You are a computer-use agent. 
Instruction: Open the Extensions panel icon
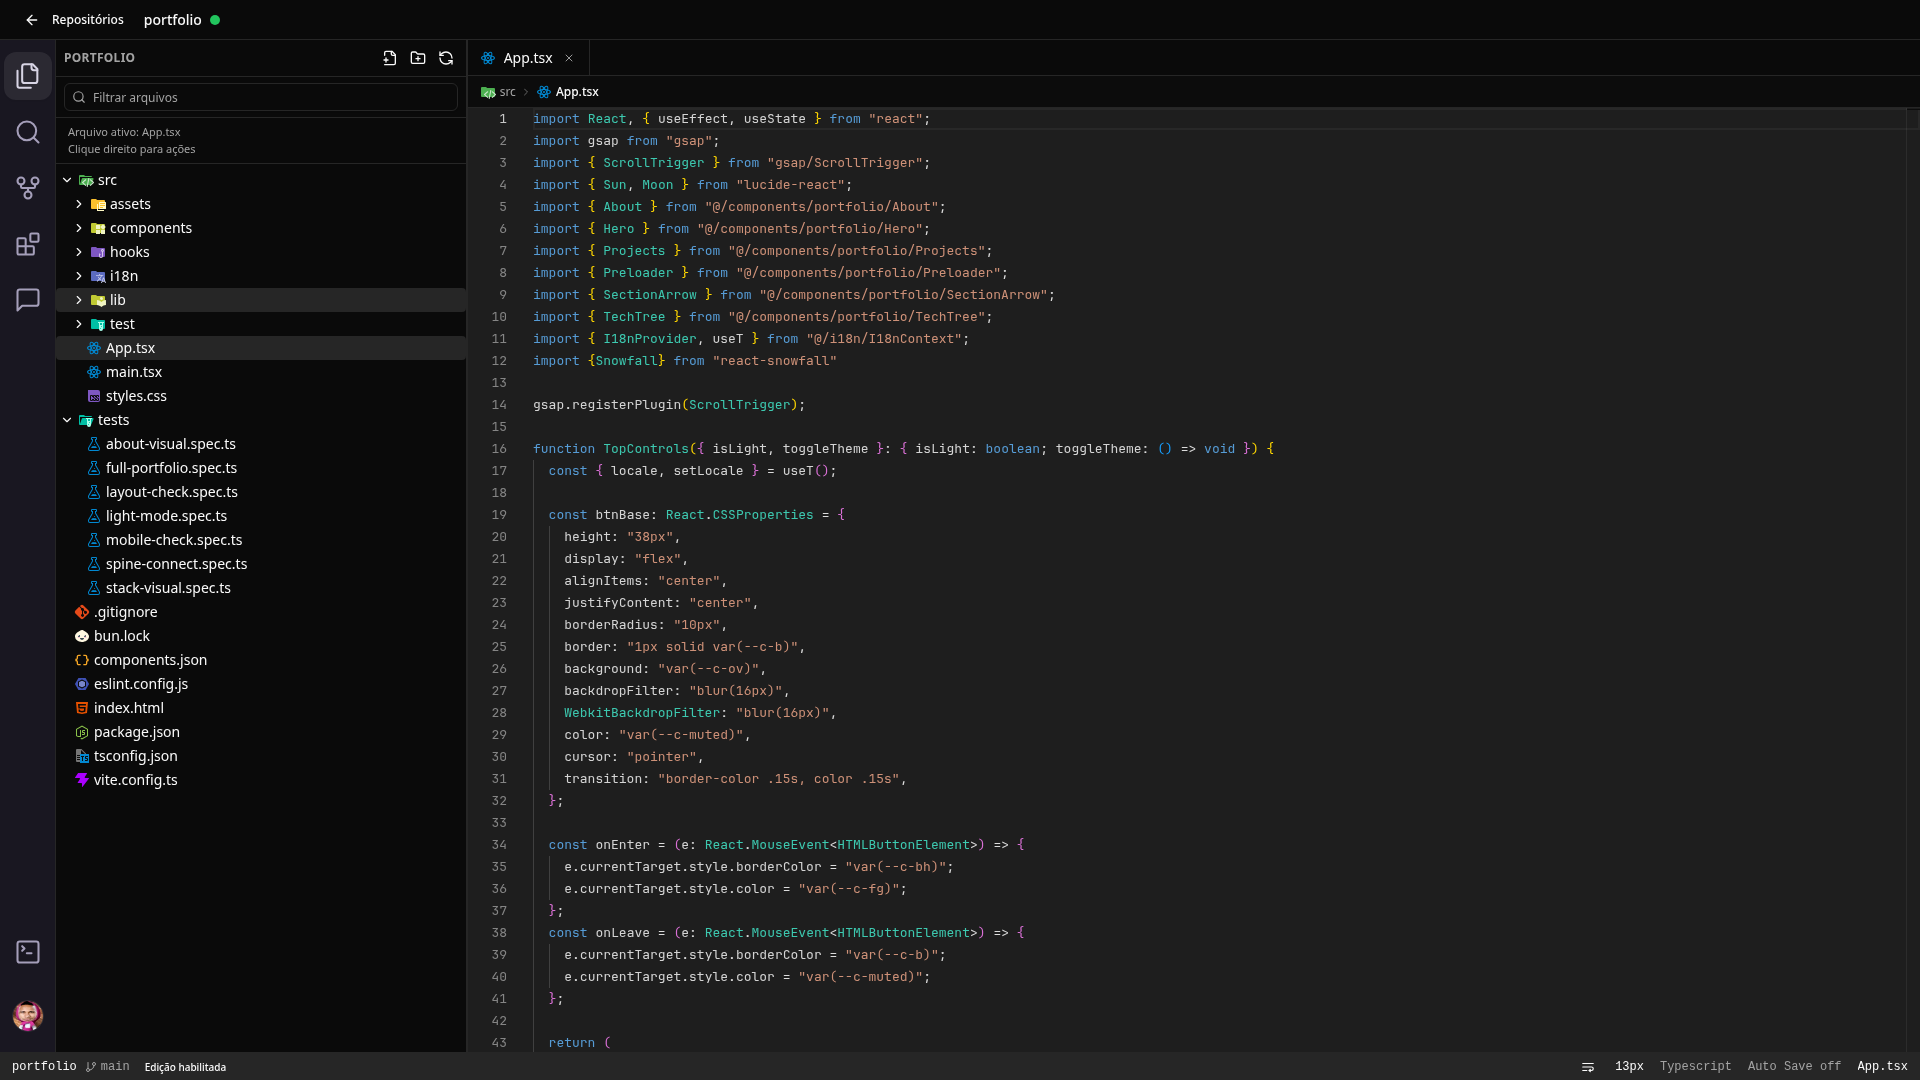(x=28, y=244)
